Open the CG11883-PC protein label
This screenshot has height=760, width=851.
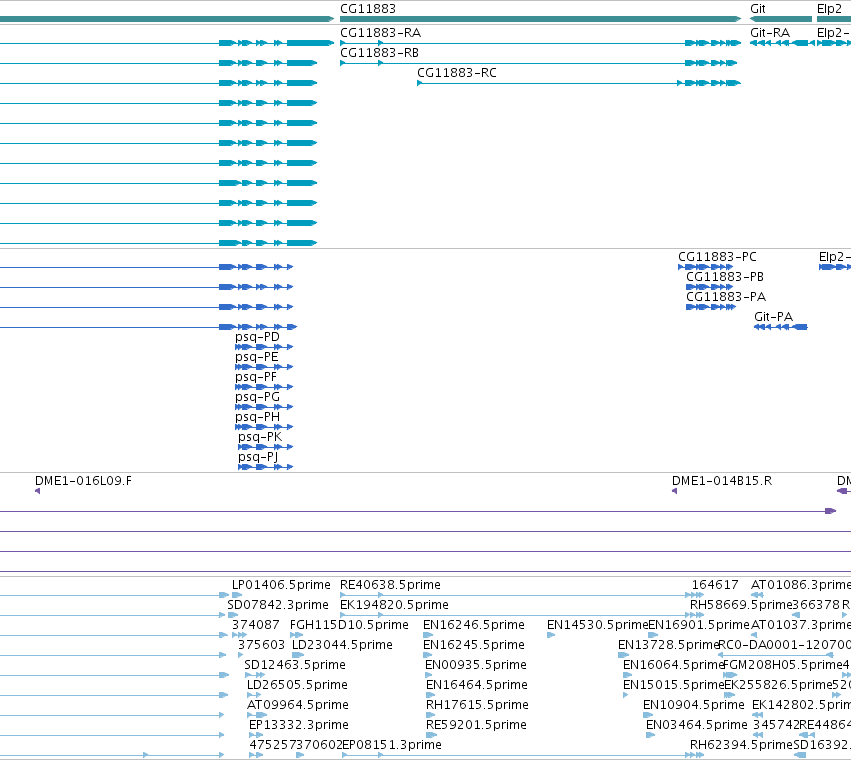click(x=717, y=257)
